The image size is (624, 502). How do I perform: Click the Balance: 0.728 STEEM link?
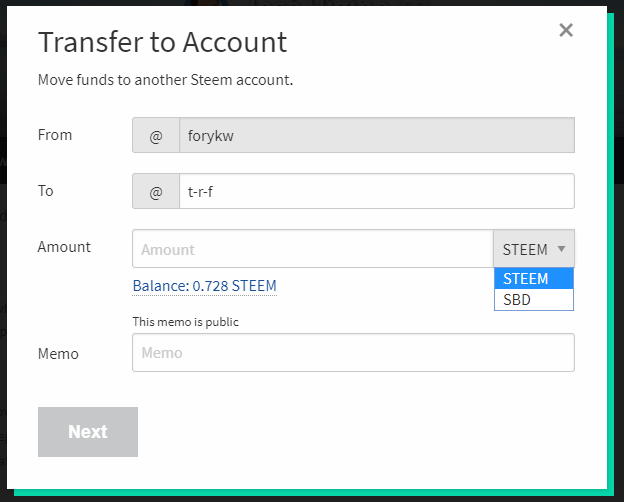(x=204, y=286)
